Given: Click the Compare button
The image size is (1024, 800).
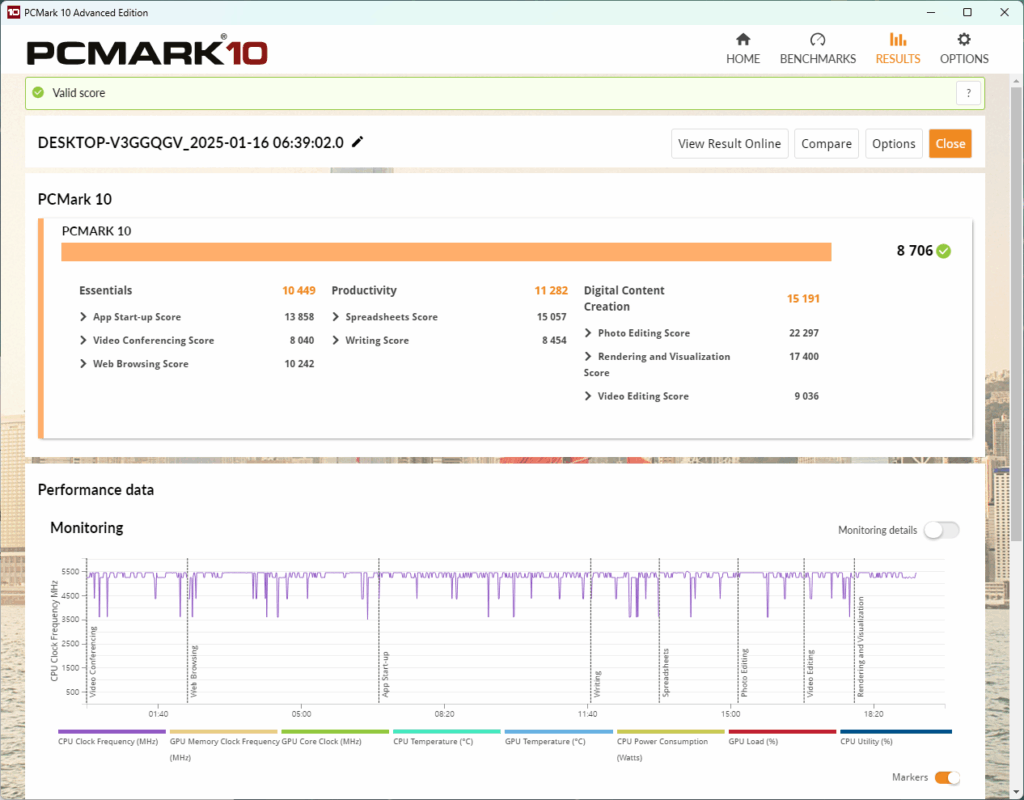Looking at the screenshot, I should (826, 144).
